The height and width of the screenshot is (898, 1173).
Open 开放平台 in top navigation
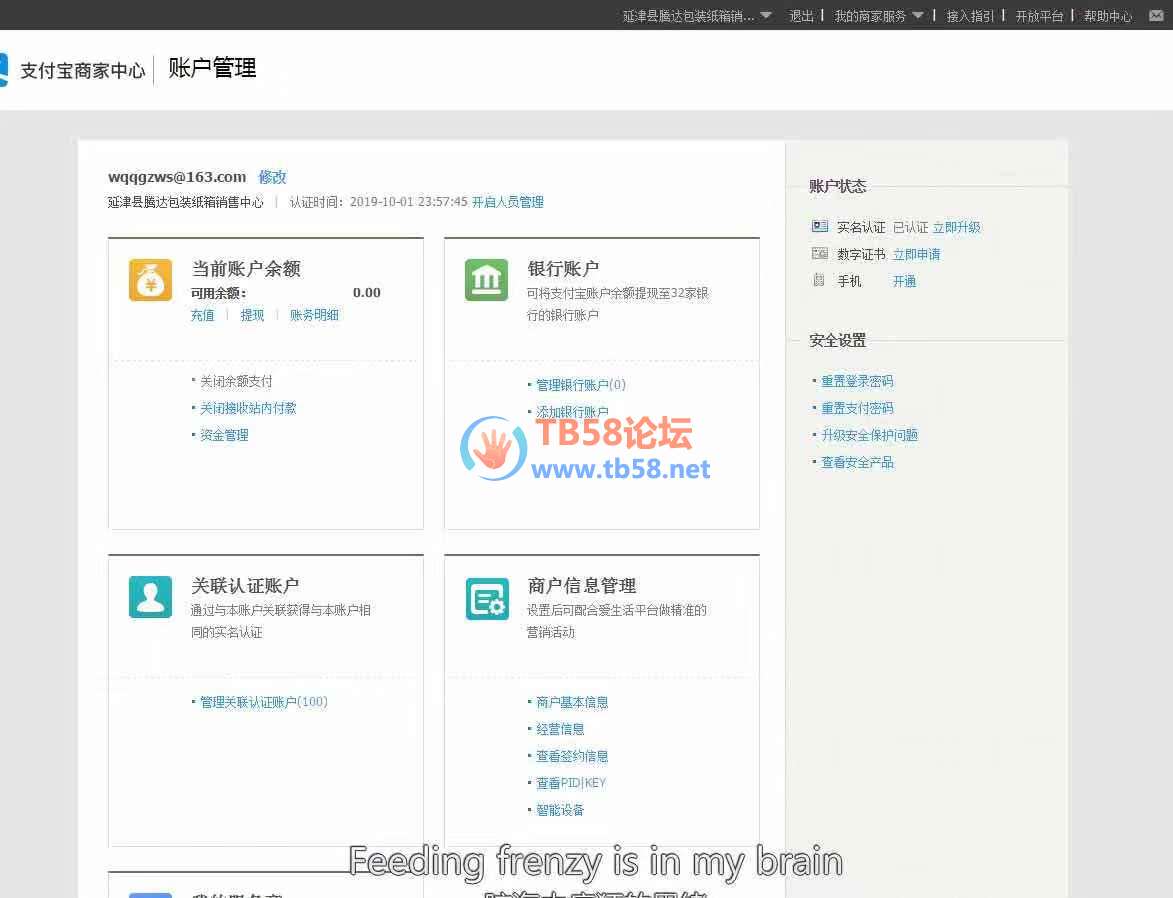pyautogui.click(x=1039, y=16)
